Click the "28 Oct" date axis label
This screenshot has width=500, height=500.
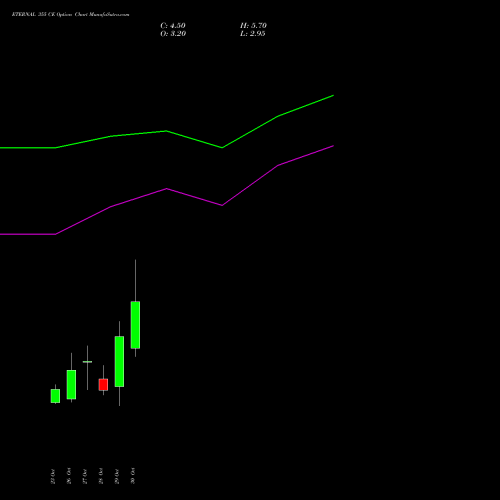point(101,476)
